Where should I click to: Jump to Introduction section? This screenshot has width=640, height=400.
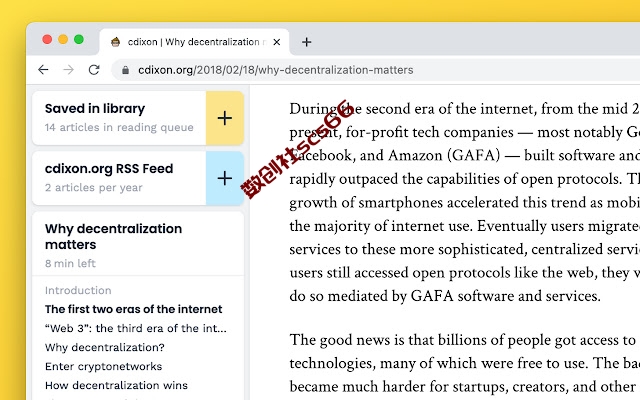[x=78, y=290]
